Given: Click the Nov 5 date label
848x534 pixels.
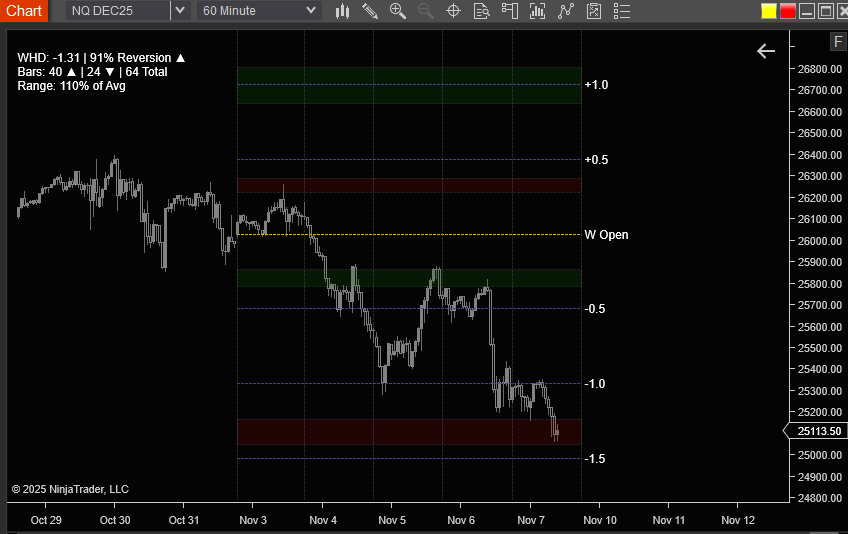Looking at the screenshot, I should point(392,520).
